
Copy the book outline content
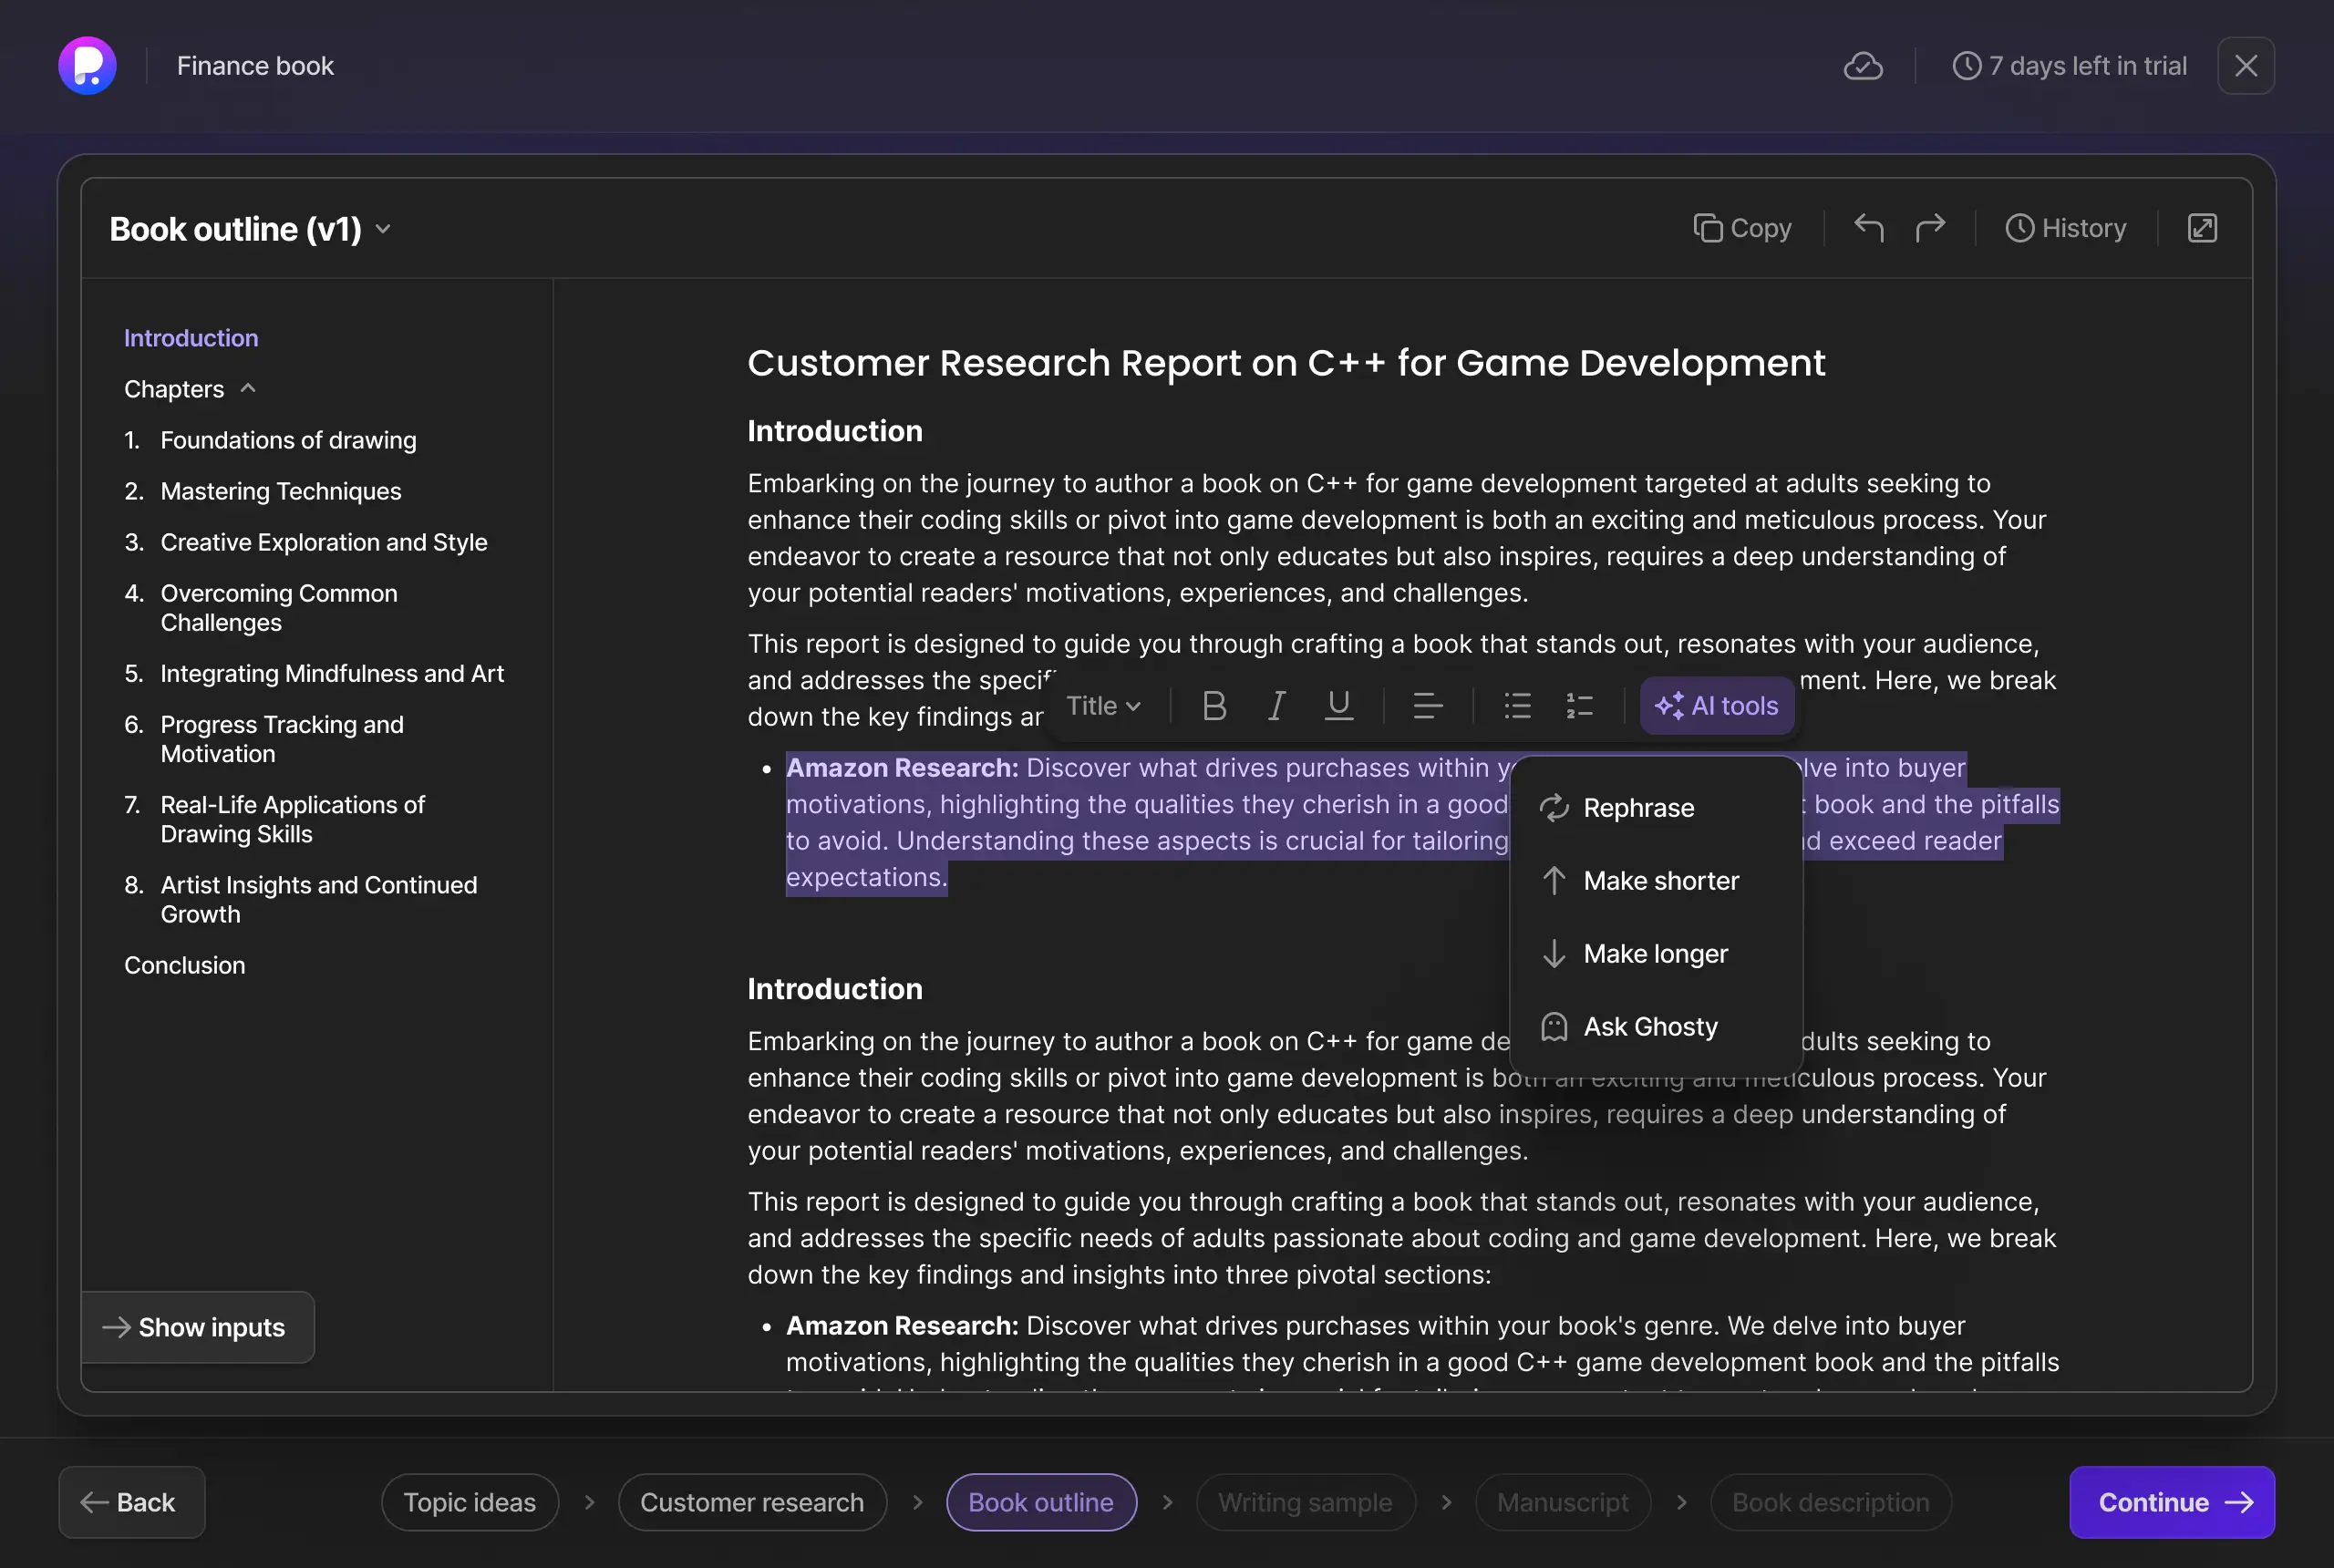(x=1742, y=228)
